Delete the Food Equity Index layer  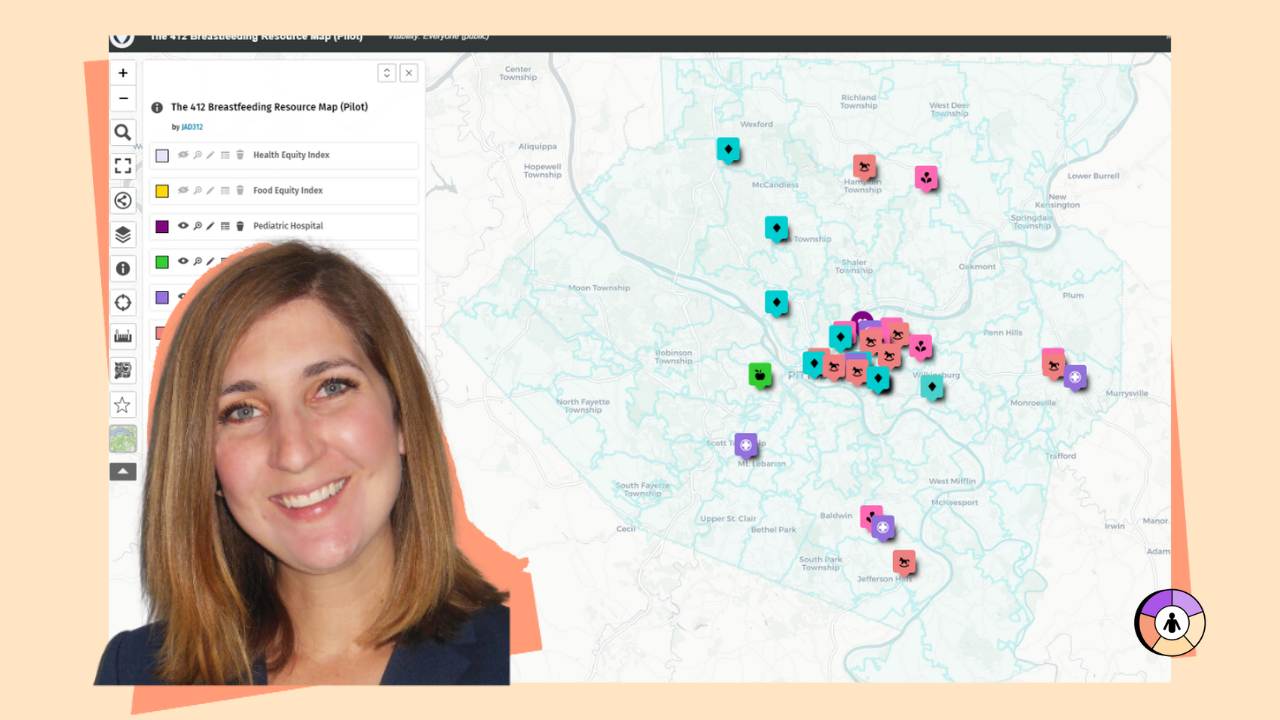(240, 190)
